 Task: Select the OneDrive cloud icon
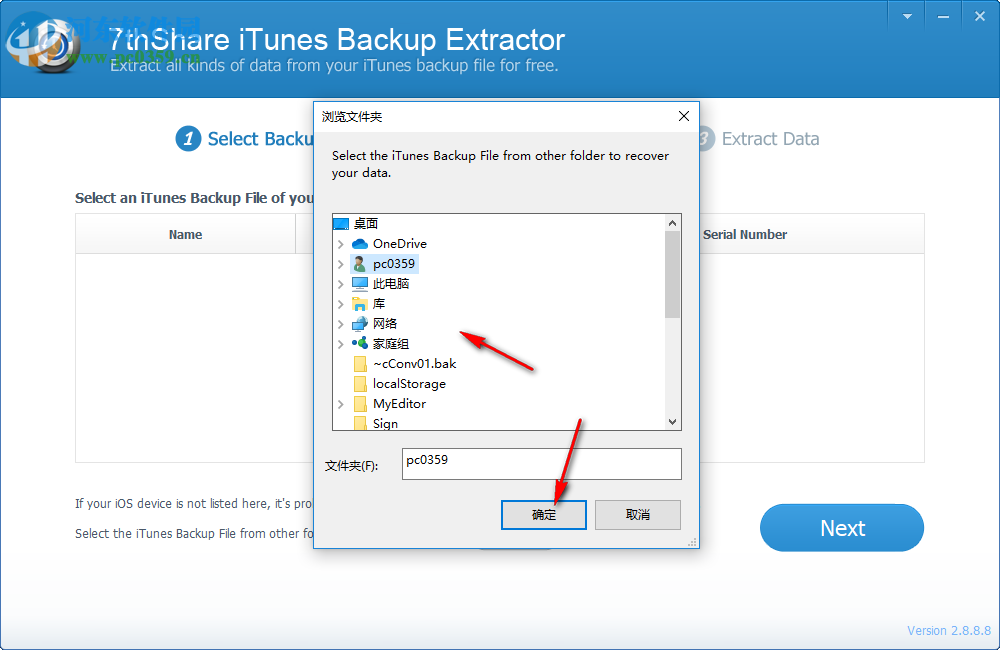click(358, 243)
